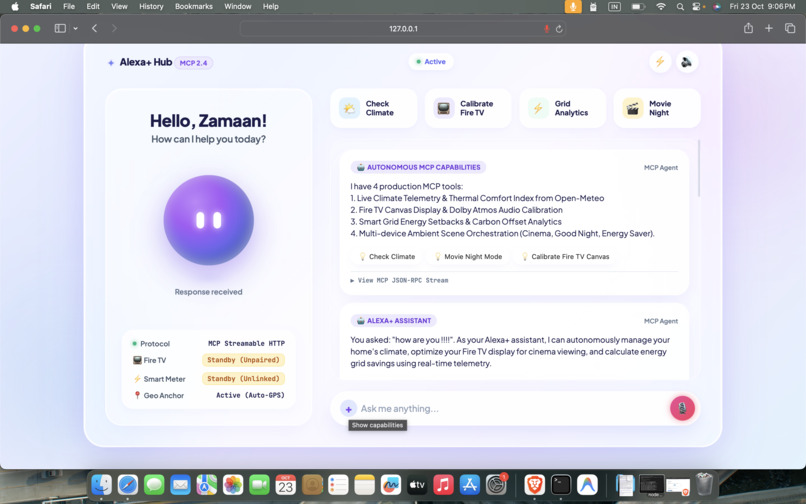Click the Active (Auto-GPS) Geo Anchor value
This screenshot has height=504, width=806.
coord(250,395)
